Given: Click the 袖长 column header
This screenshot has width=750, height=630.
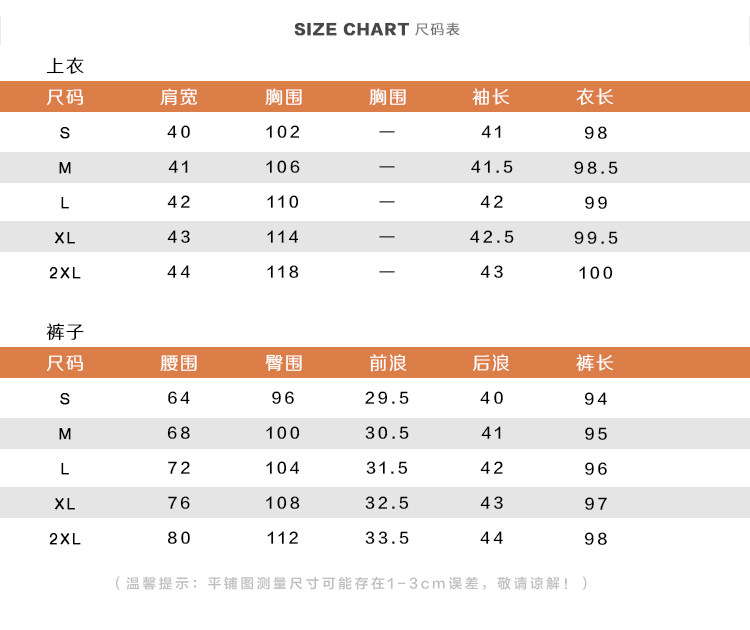Looking at the screenshot, I should point(491,97).
